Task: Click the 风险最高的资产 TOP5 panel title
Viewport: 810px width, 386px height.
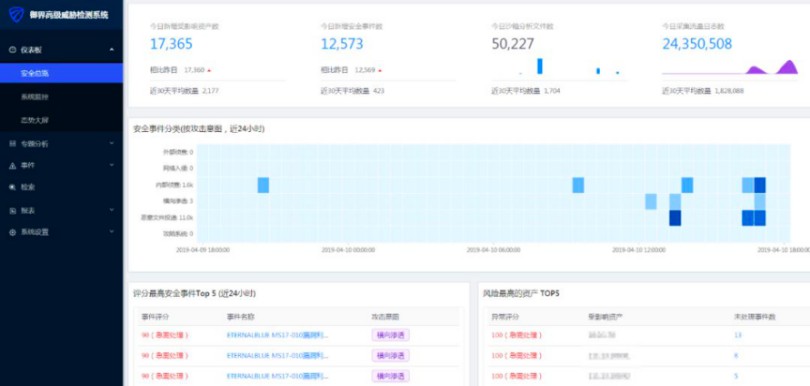Action: (x=521, y=294)
